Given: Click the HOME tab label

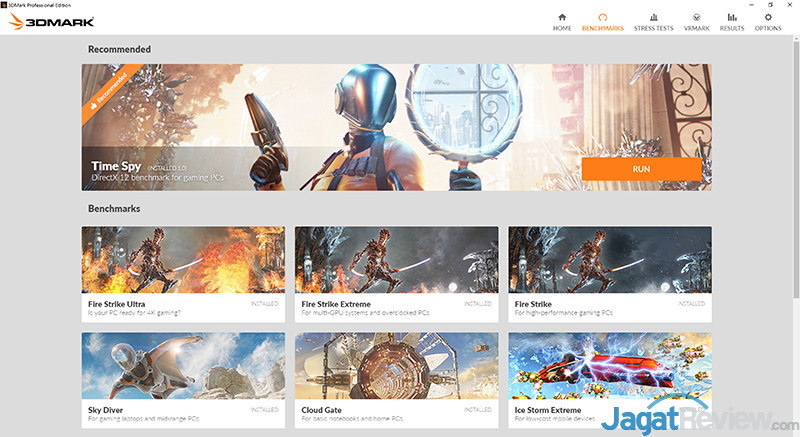Looking at the screenshot, I should coord(562,29).
